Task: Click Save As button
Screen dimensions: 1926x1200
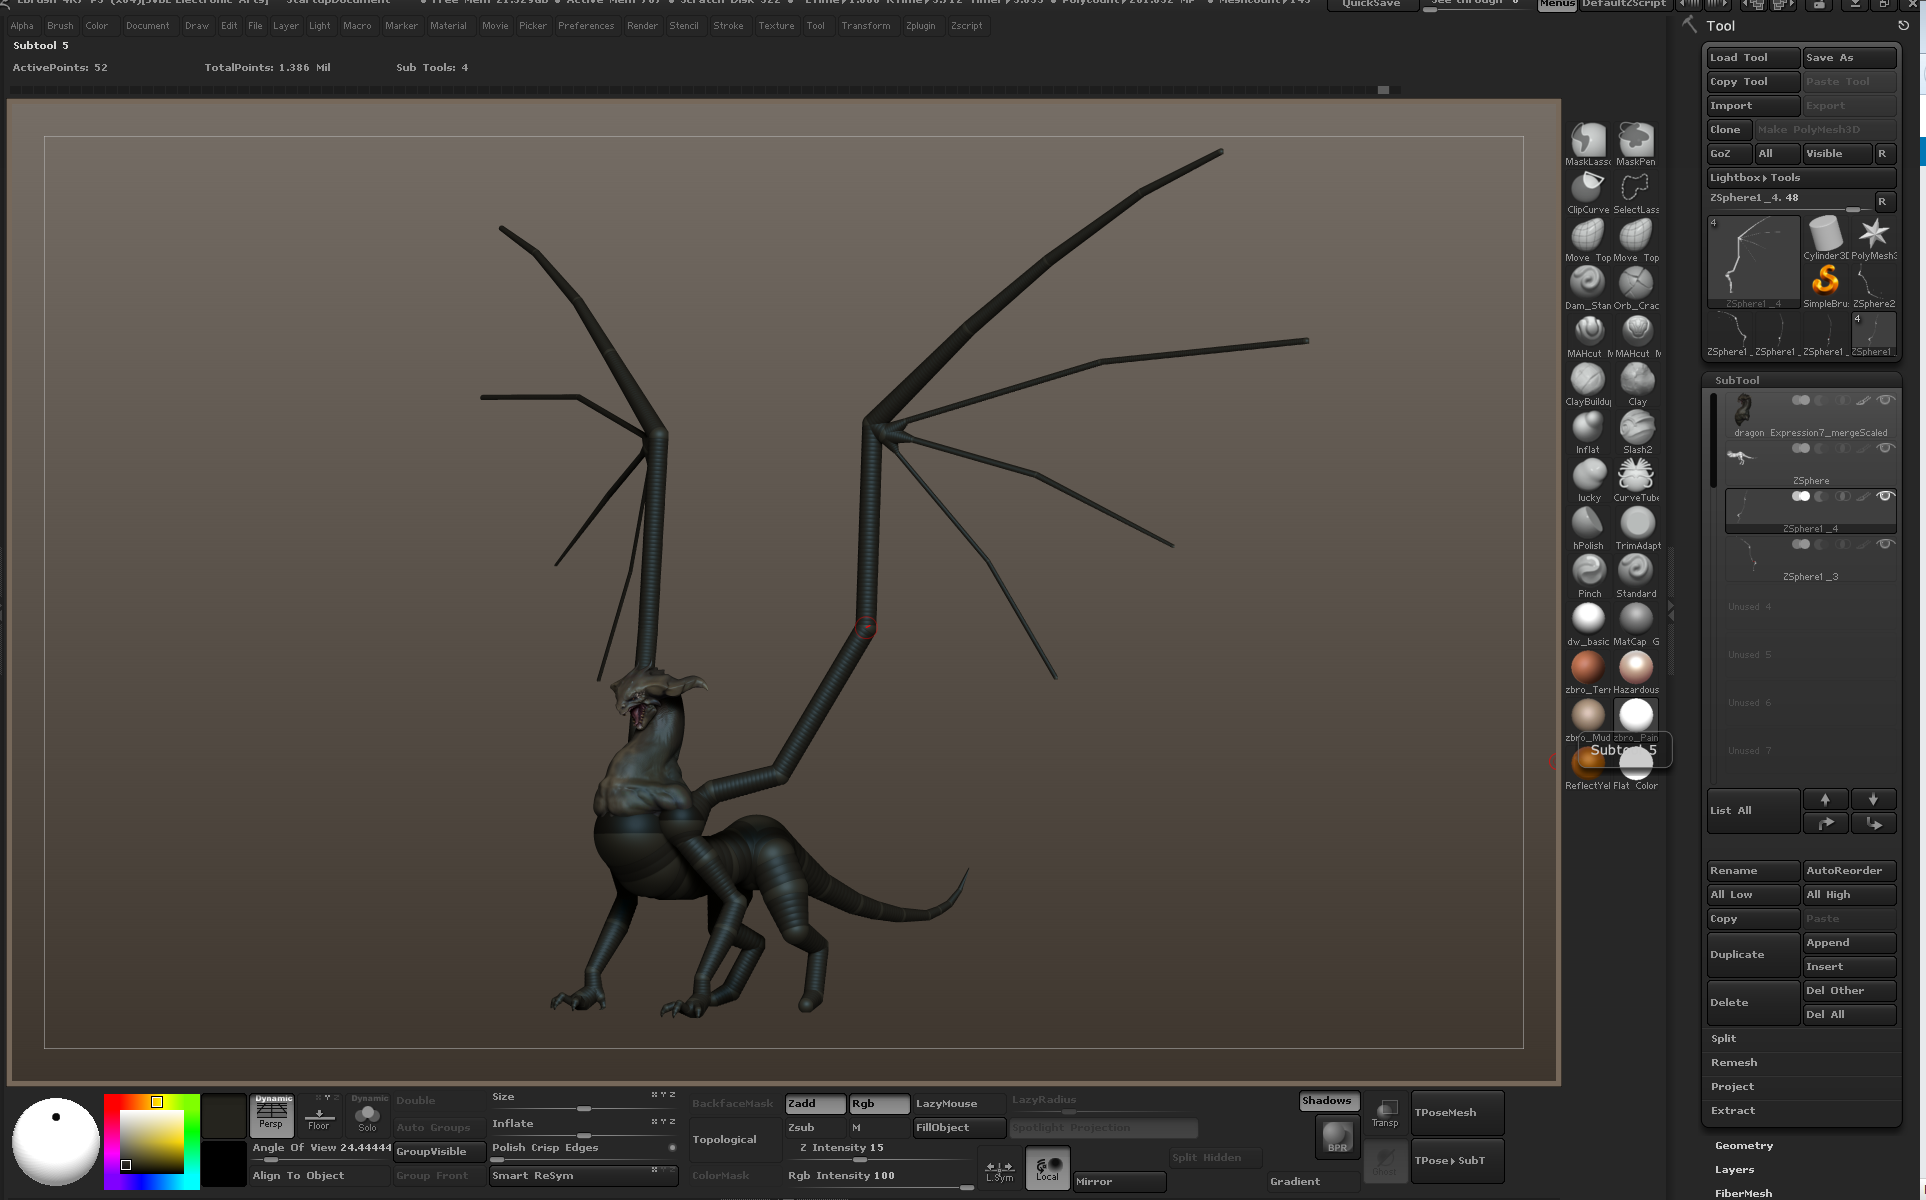Action: [x=1849, y=58]
